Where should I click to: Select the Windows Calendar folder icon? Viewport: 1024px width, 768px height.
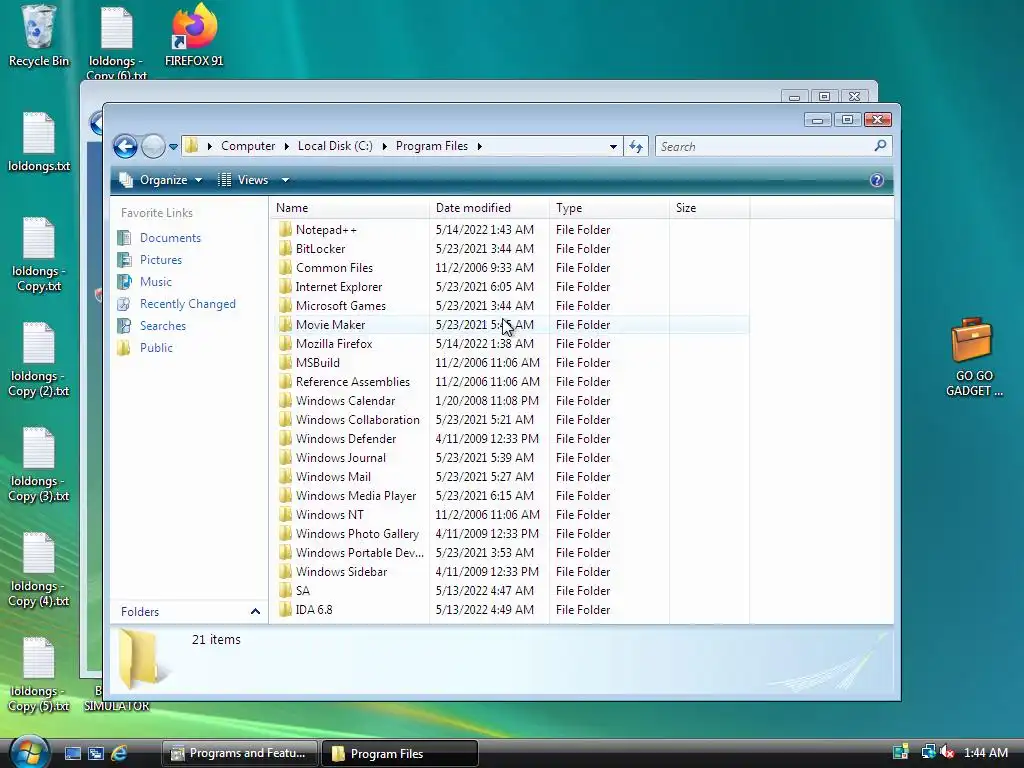tap(285, 400)
